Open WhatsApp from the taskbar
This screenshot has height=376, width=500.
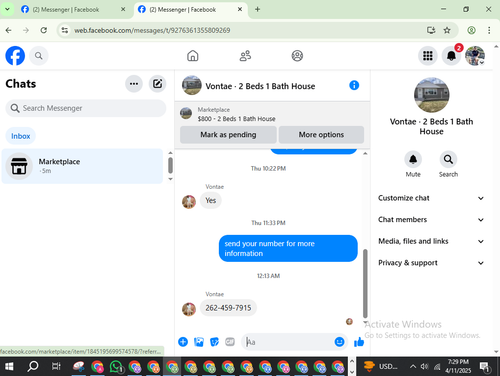point(116,367)
